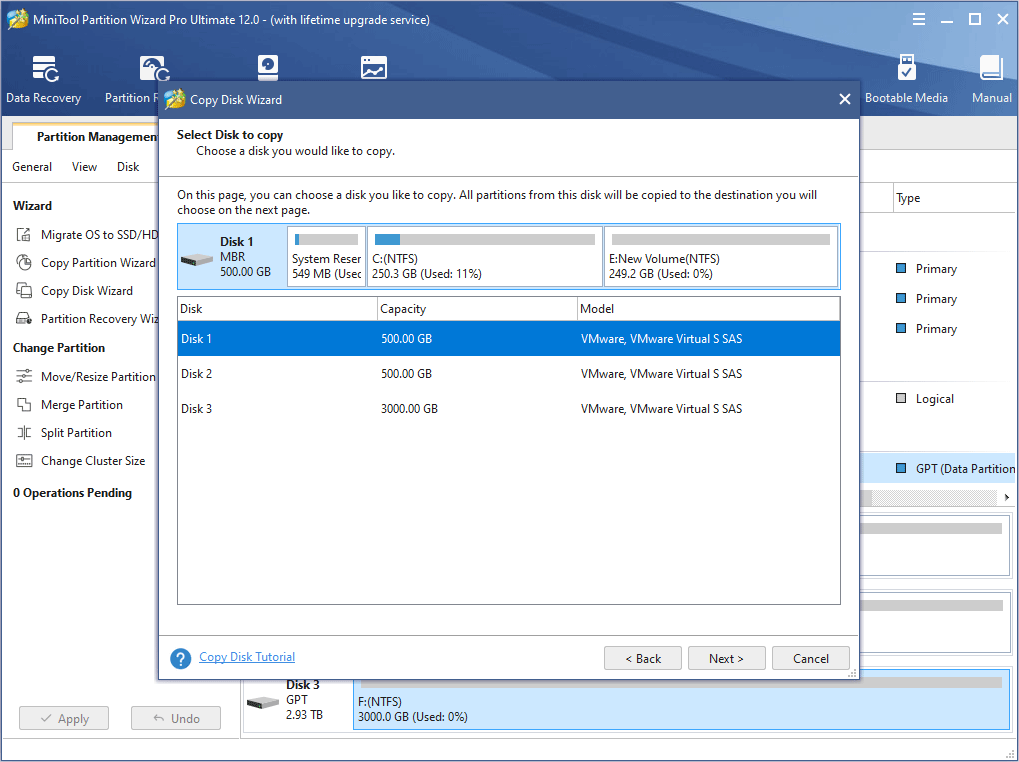This screenshot has height=762, width=1019.
Task: Switch to Partition Management tab
Action: click(87, 136)
